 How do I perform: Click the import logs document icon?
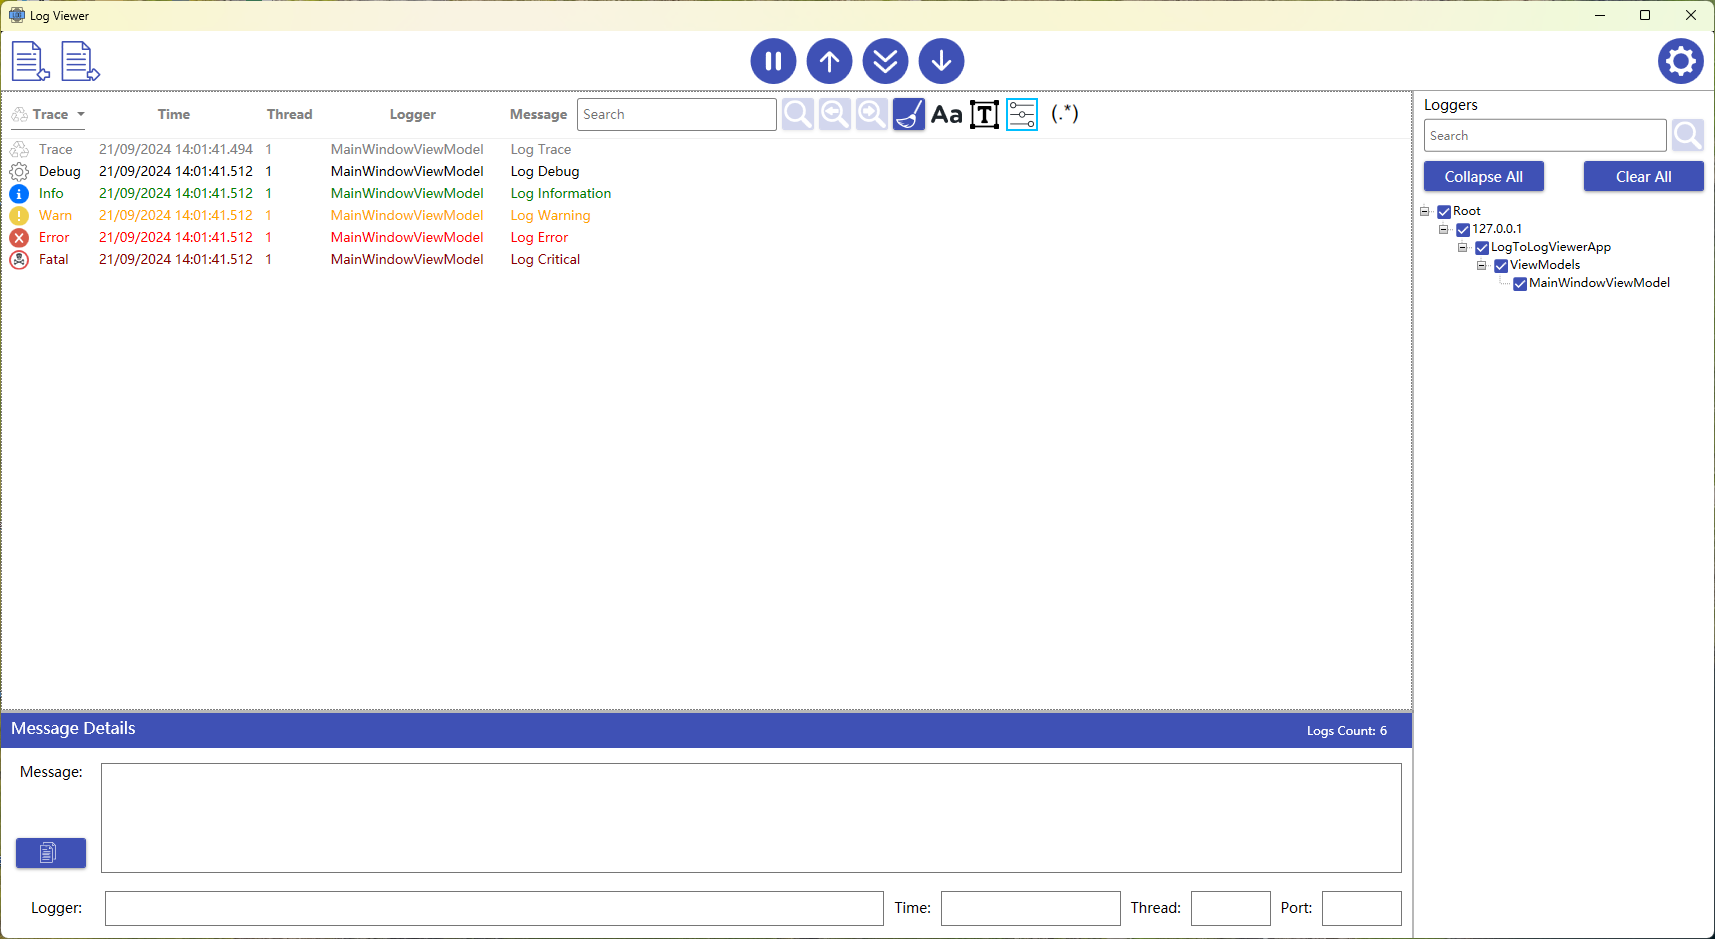point(30,61)
